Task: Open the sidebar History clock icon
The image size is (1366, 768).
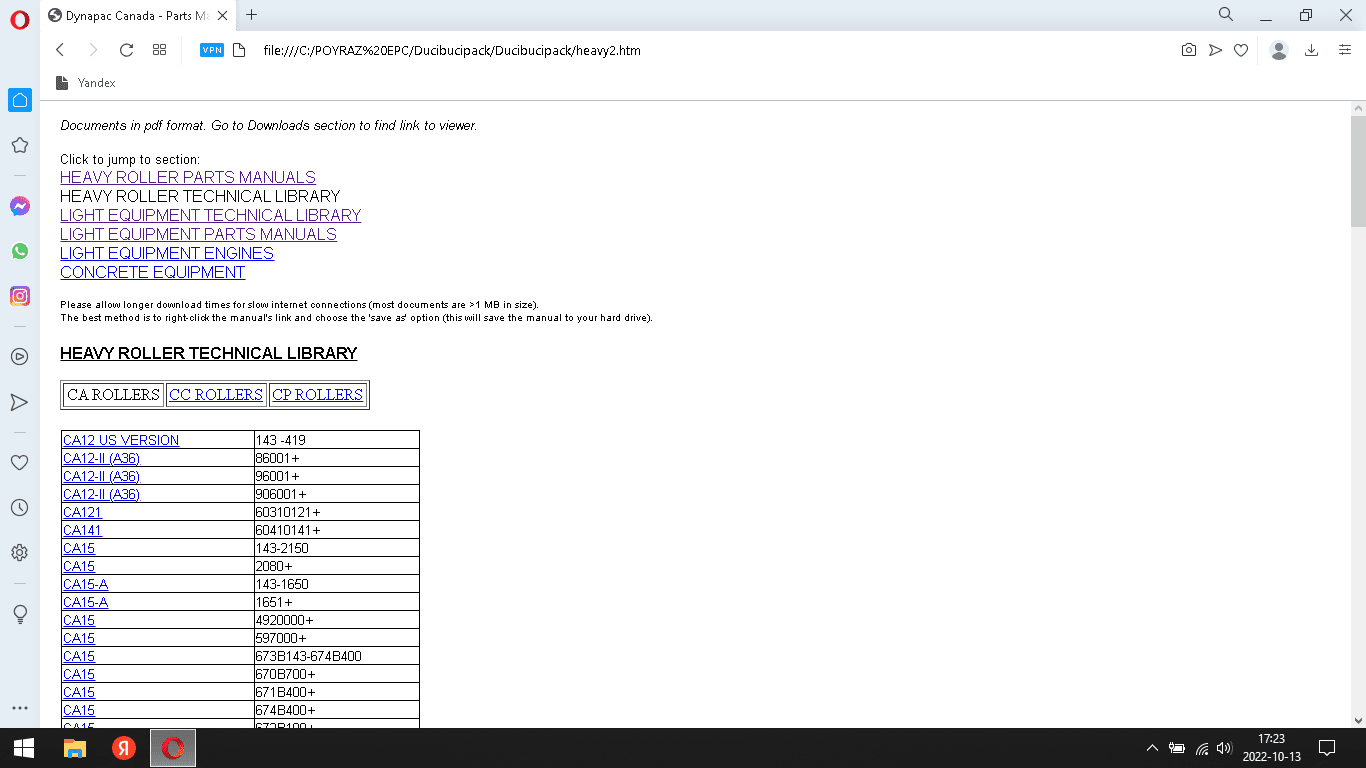Action: [19, 508]
